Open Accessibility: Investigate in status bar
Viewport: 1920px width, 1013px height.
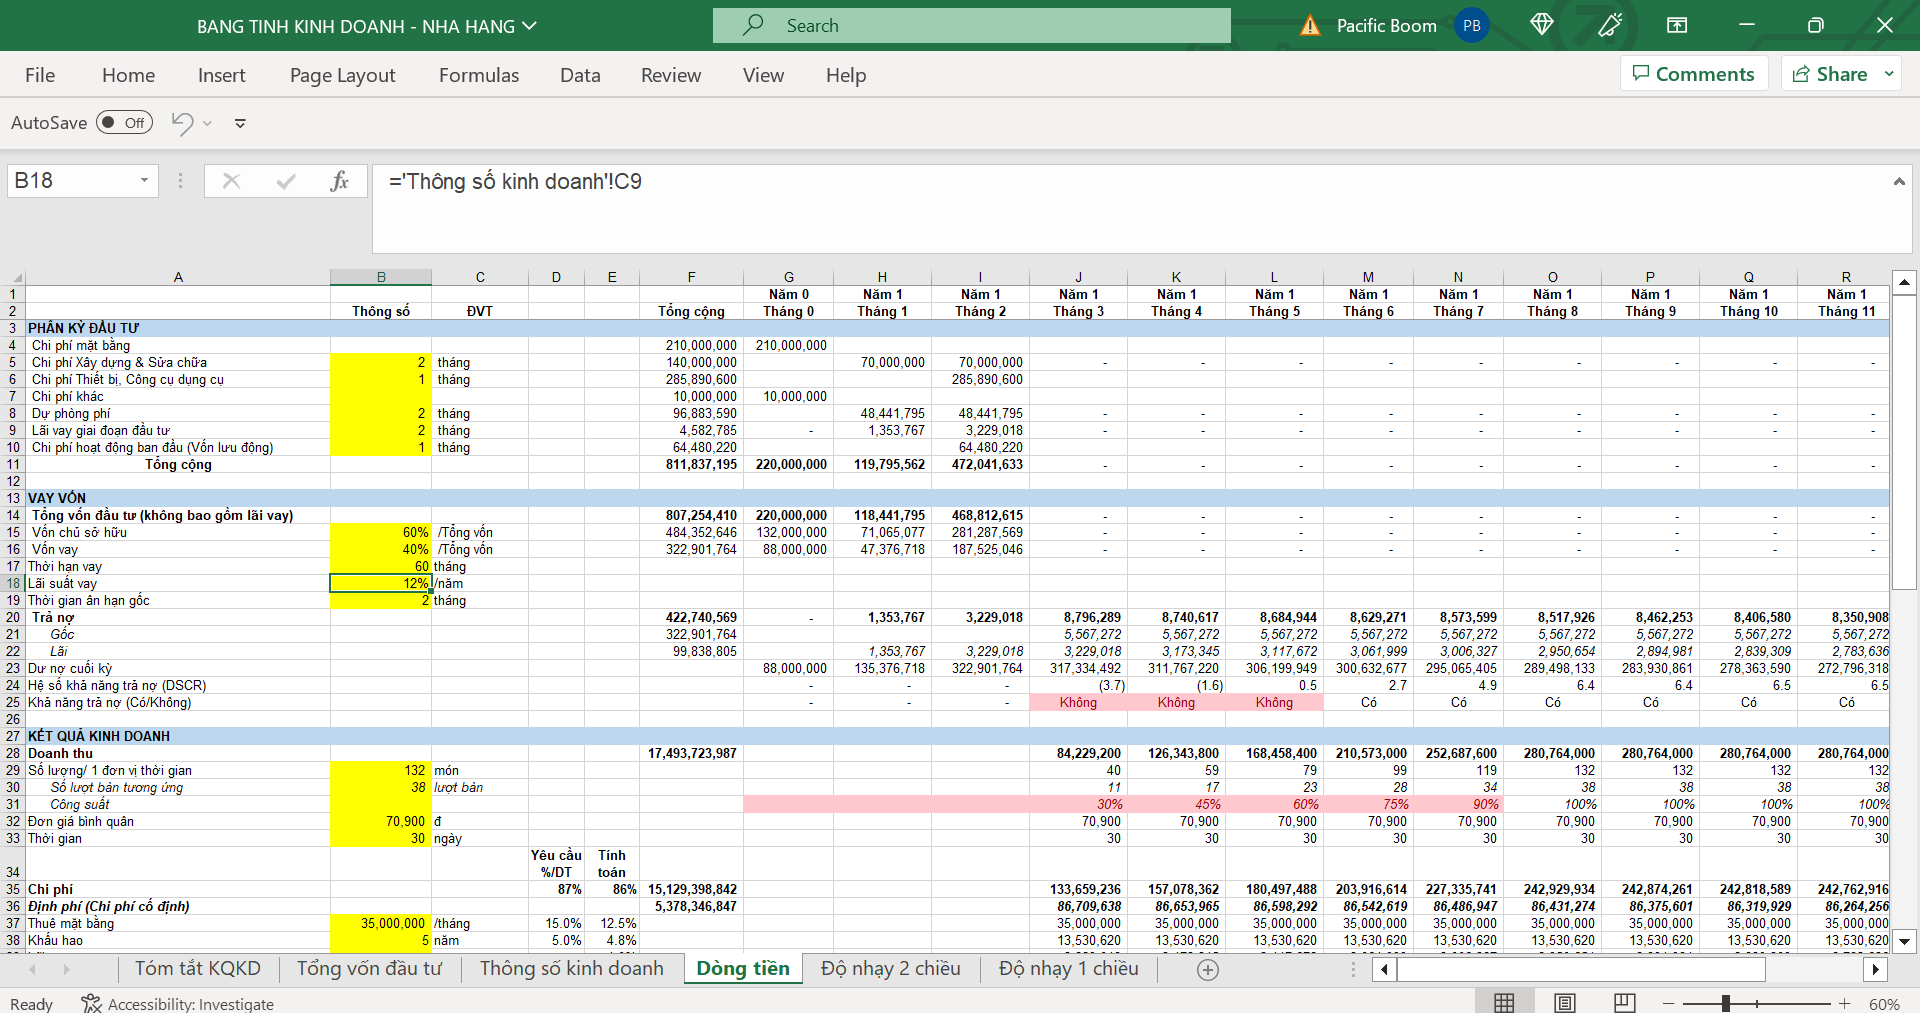coord(178,1004)
